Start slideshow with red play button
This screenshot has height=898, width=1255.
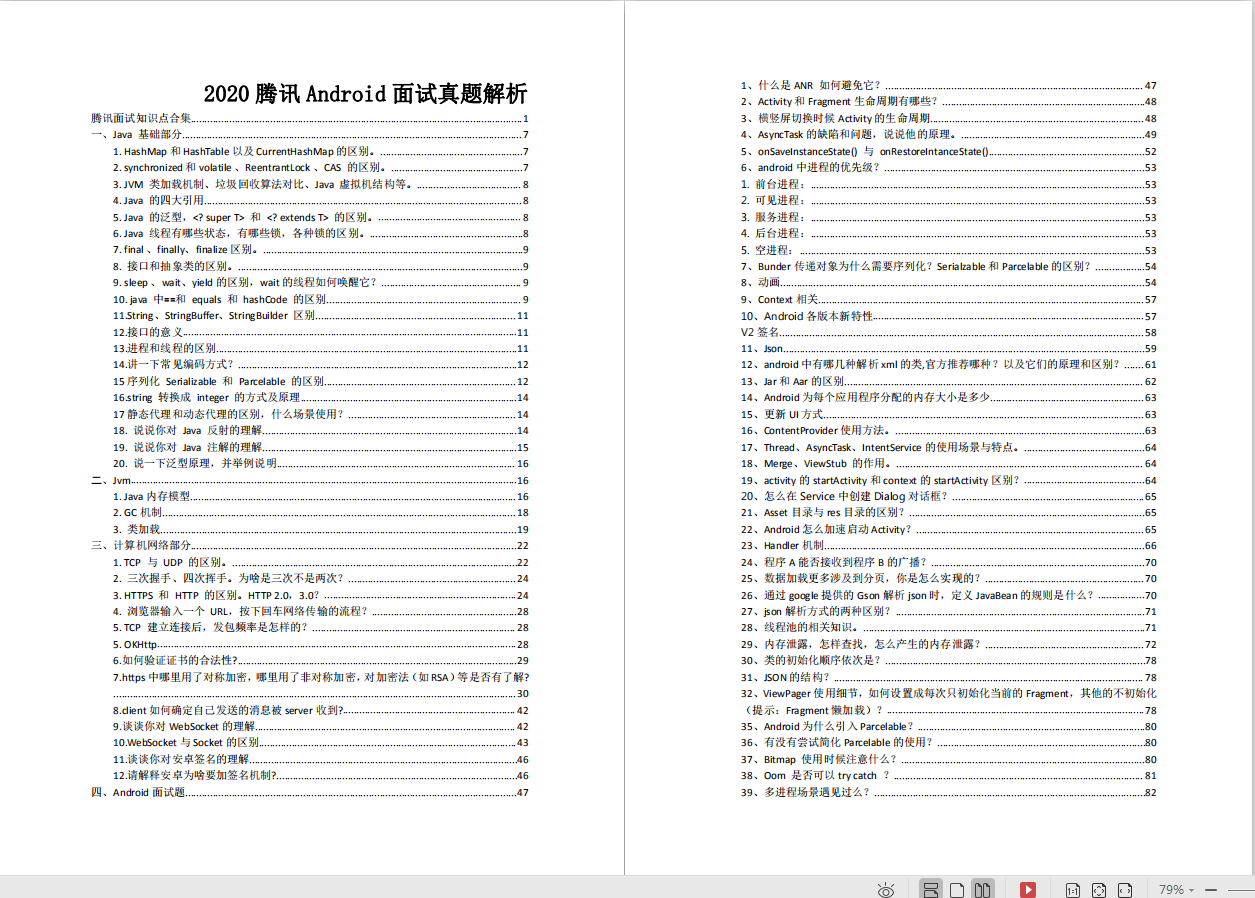pyautogui.click(x=1028, y=889)
